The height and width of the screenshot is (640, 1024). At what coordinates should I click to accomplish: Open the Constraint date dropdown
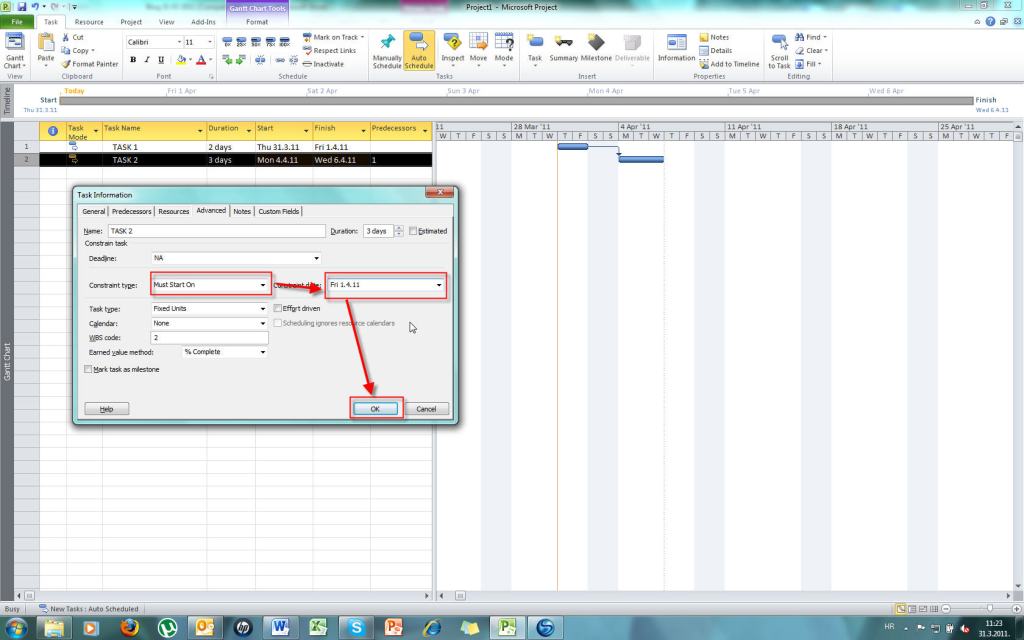point(439,285)
